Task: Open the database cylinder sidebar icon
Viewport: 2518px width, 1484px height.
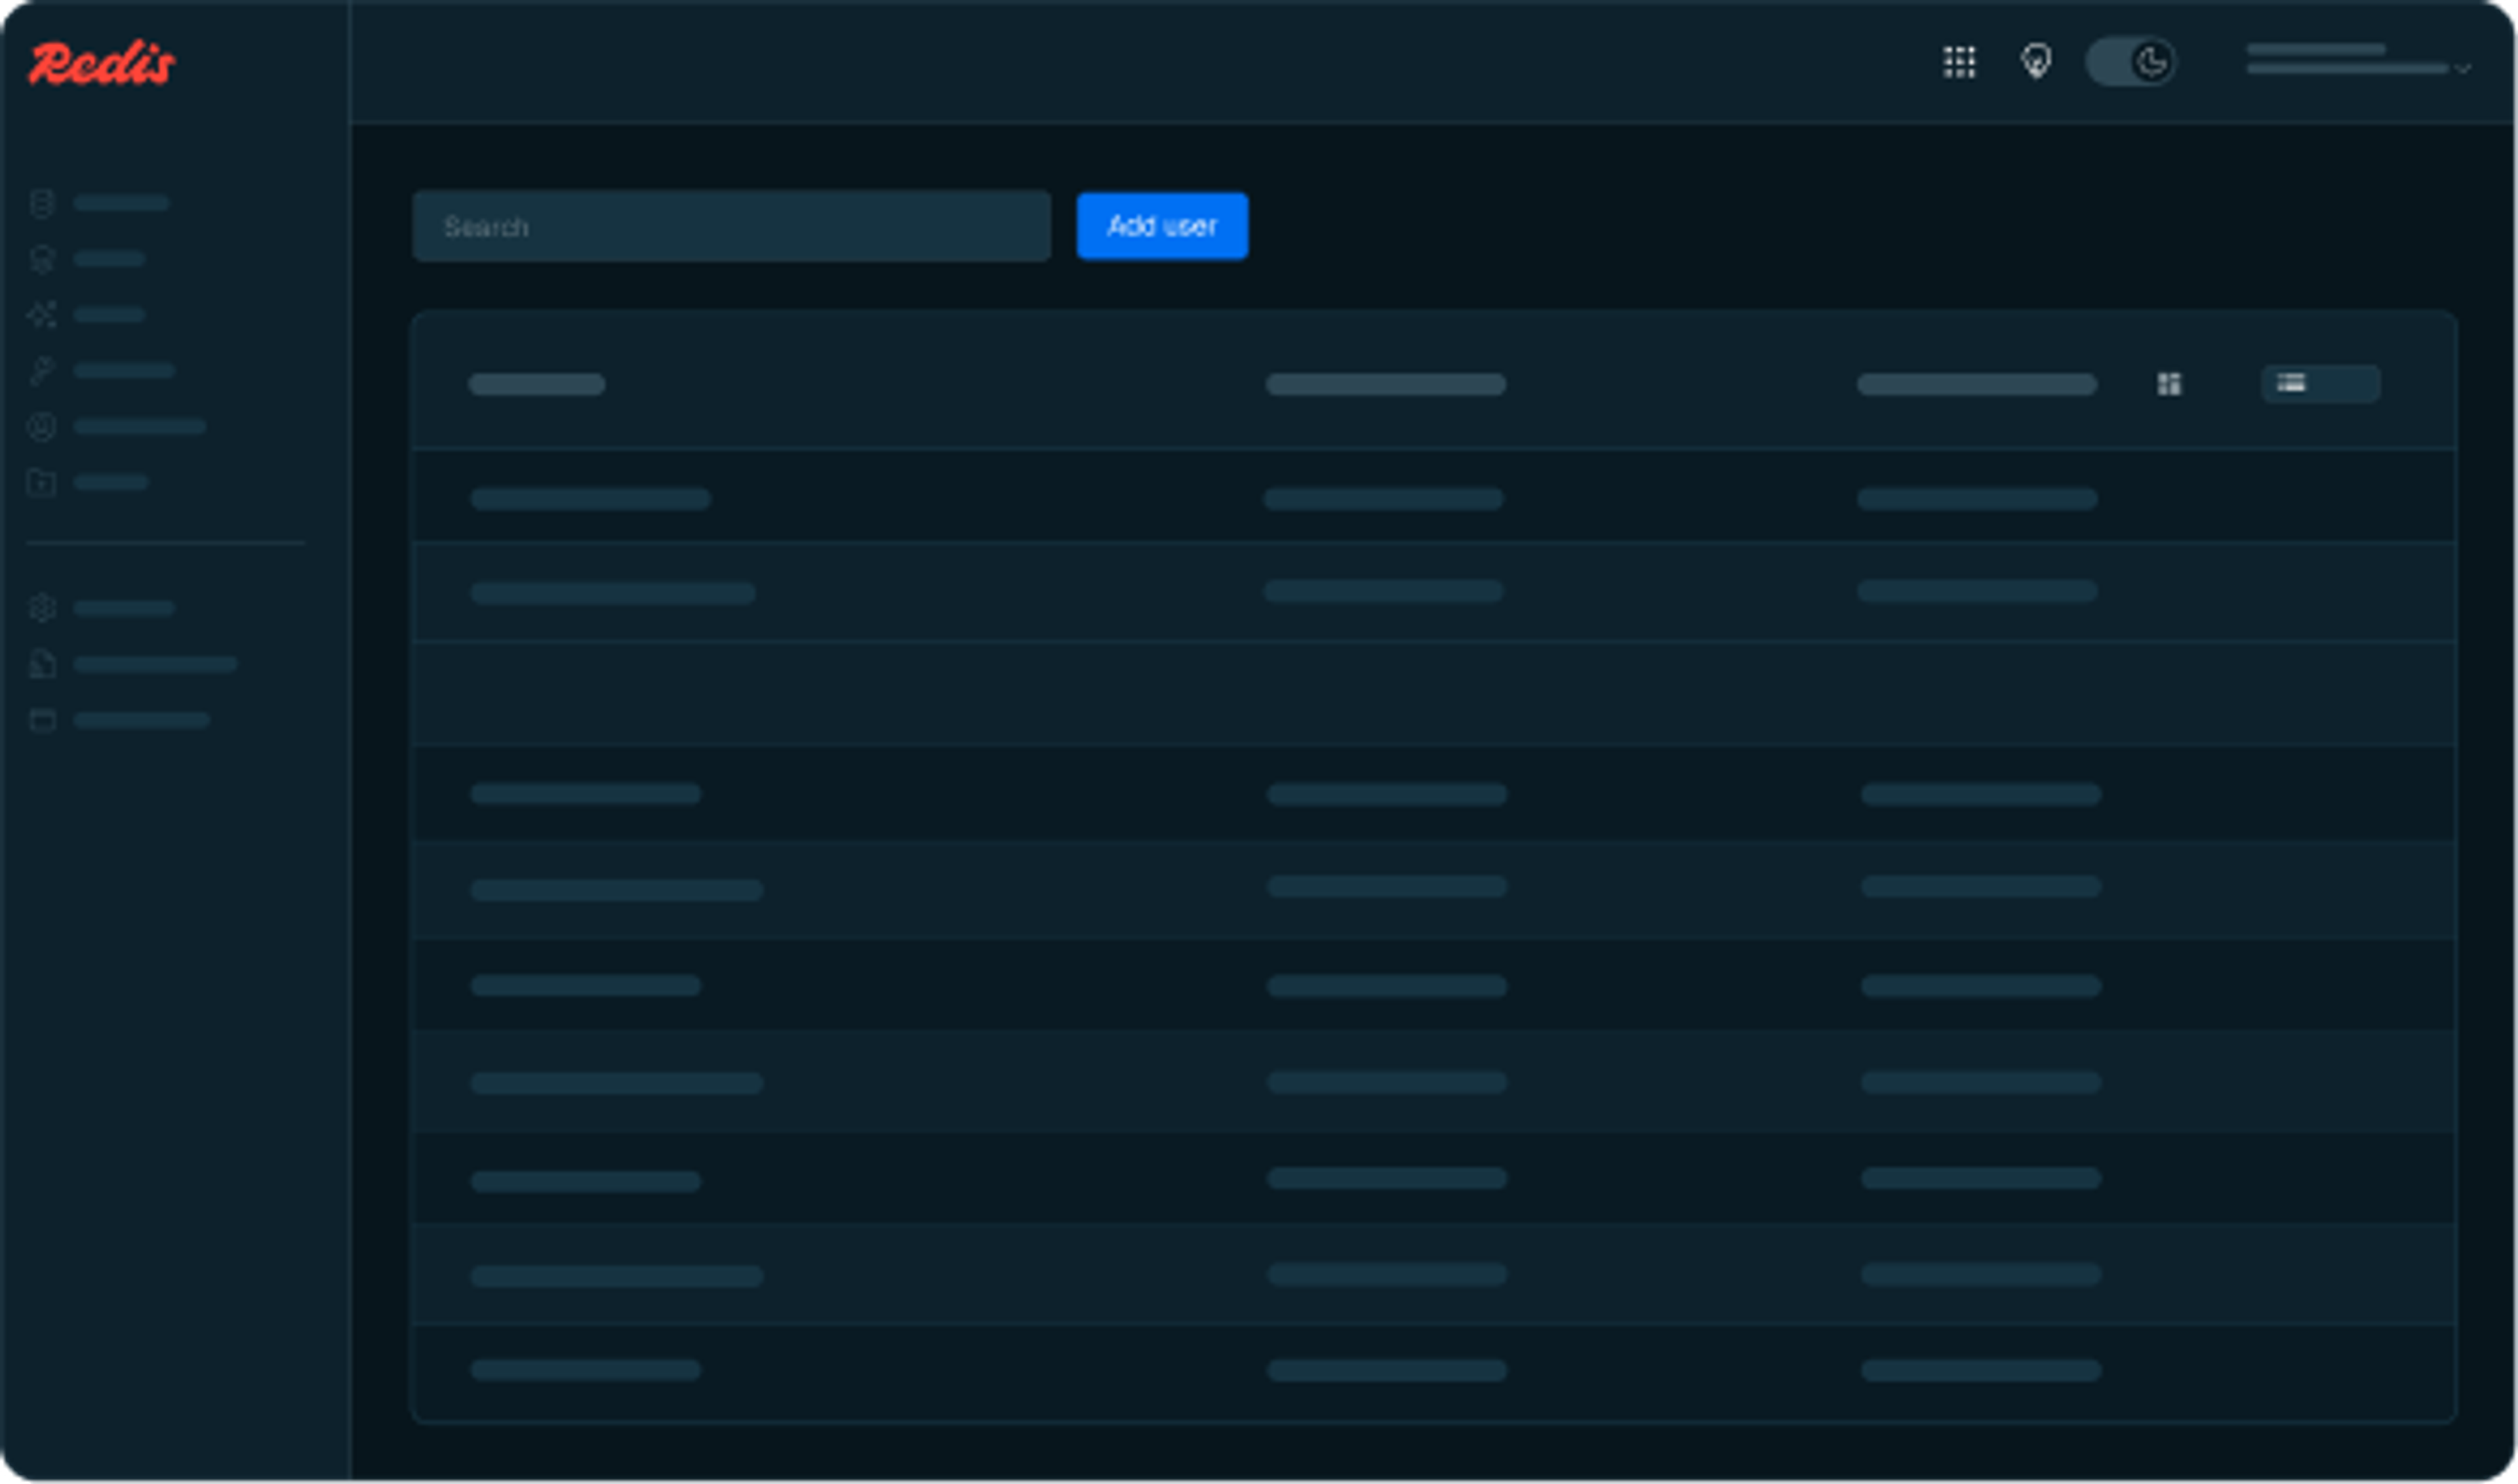Action: [41, 204]
